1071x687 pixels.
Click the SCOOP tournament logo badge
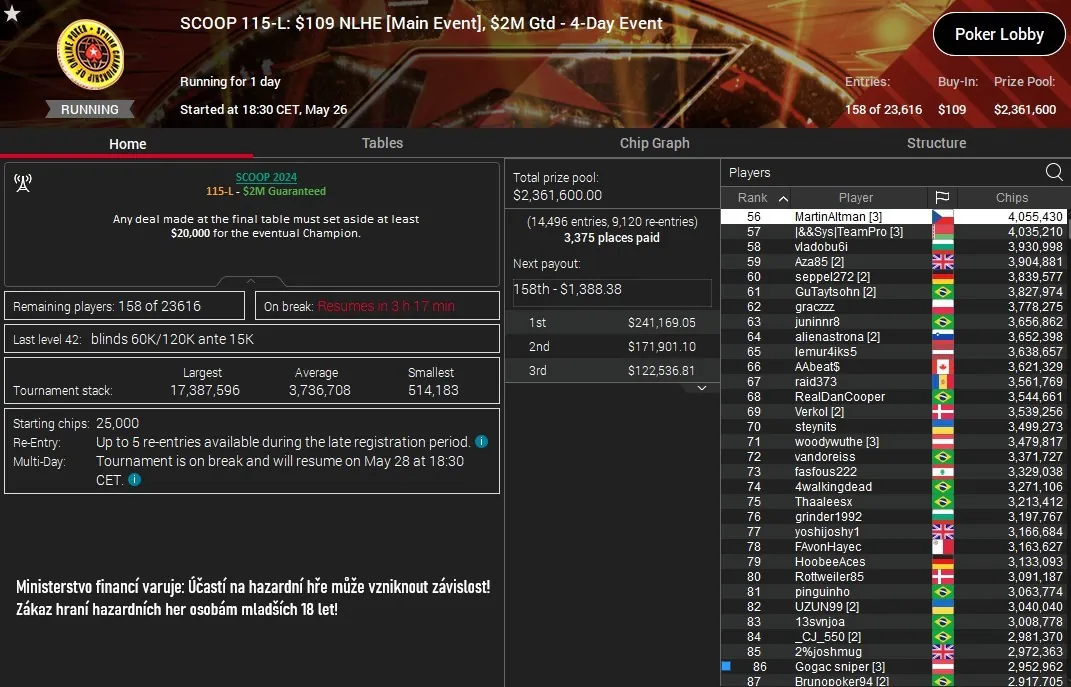pyautogui.click(x=90, y=54)
